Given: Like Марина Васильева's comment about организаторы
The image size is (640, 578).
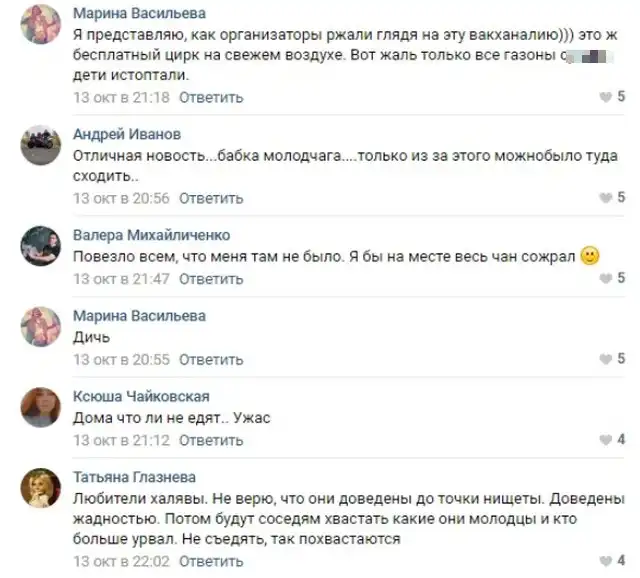Looking at the screenshot, I should coord(606,97).
